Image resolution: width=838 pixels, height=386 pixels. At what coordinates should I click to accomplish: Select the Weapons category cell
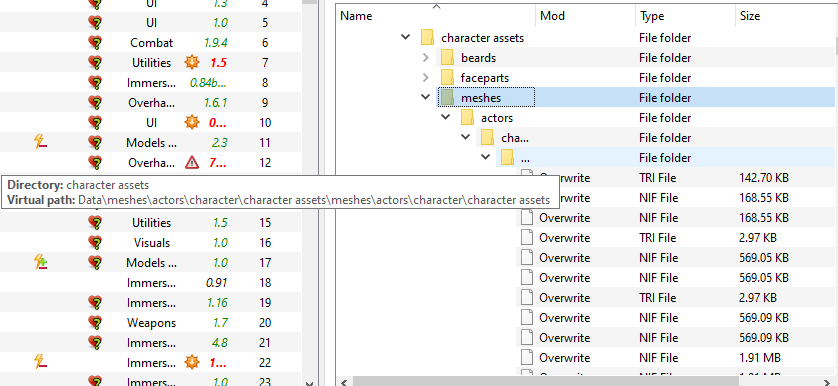coord(152,323)
